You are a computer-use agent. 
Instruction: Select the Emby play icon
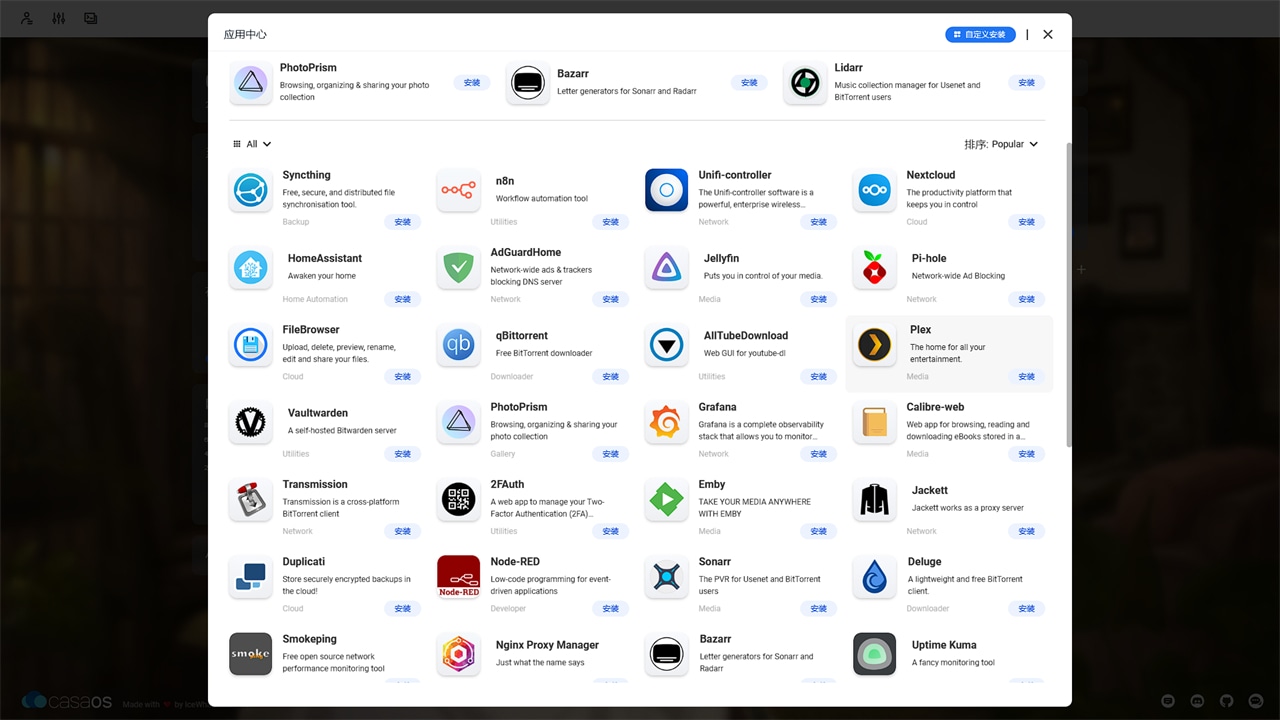[666, 500]
